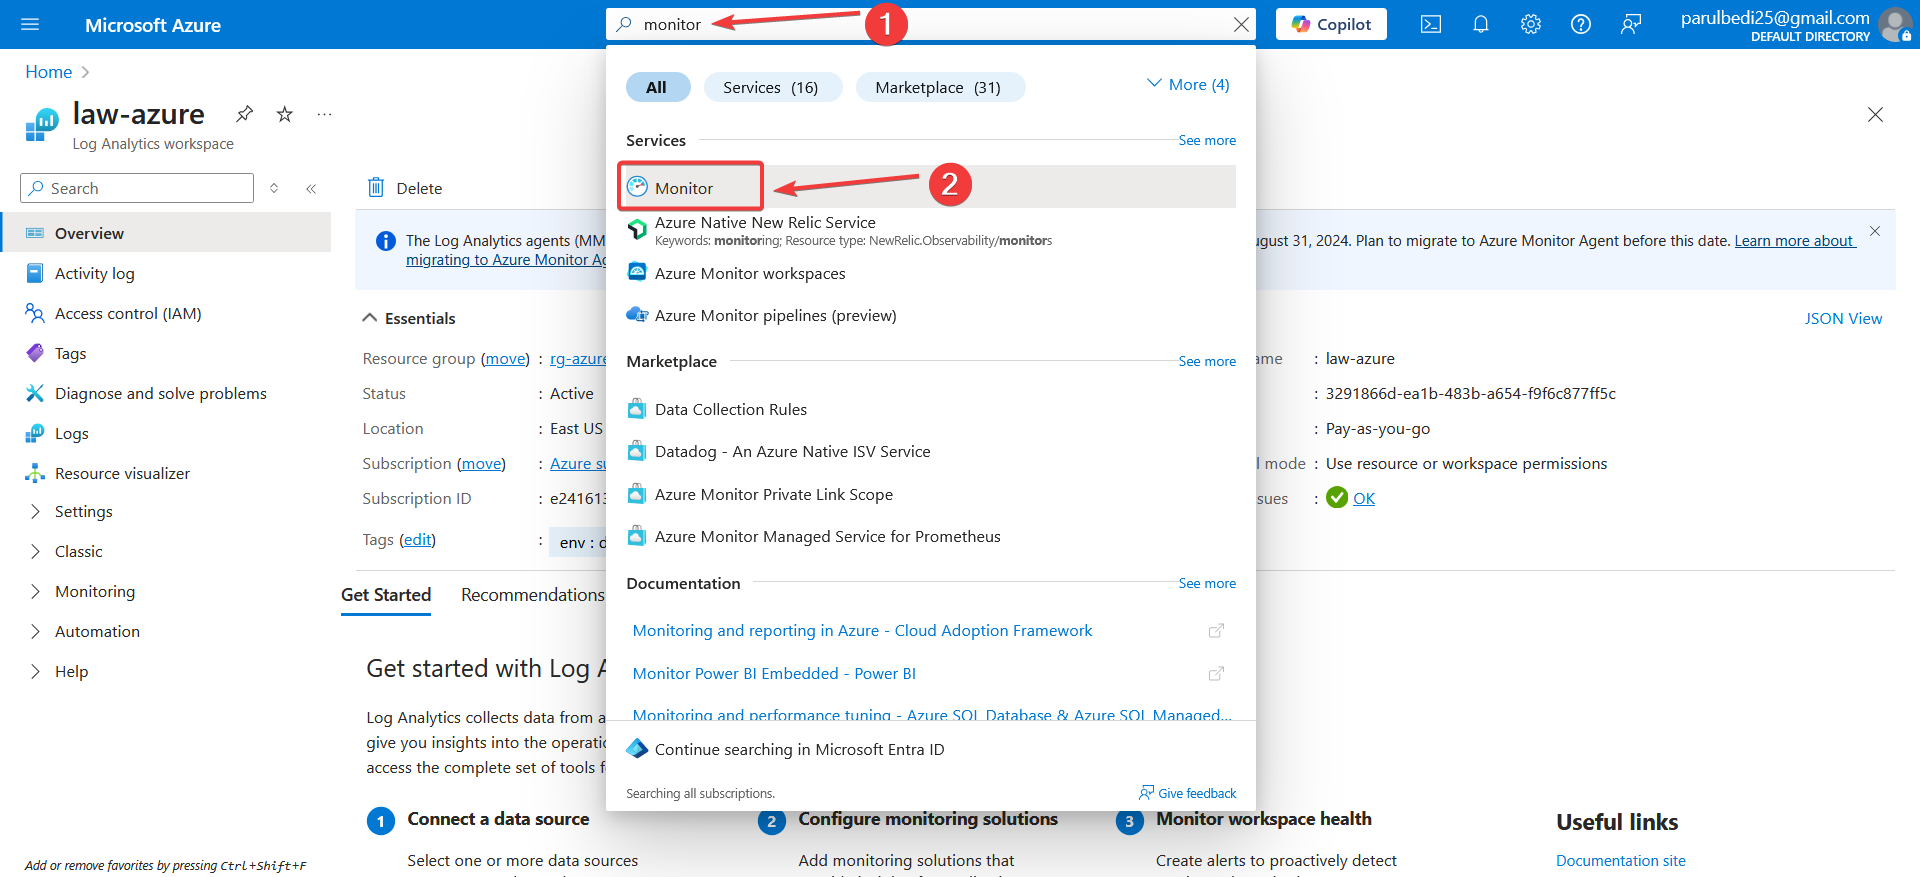1920x877 pixels.
Task: Edit tags via edit link
Action: 417,539
